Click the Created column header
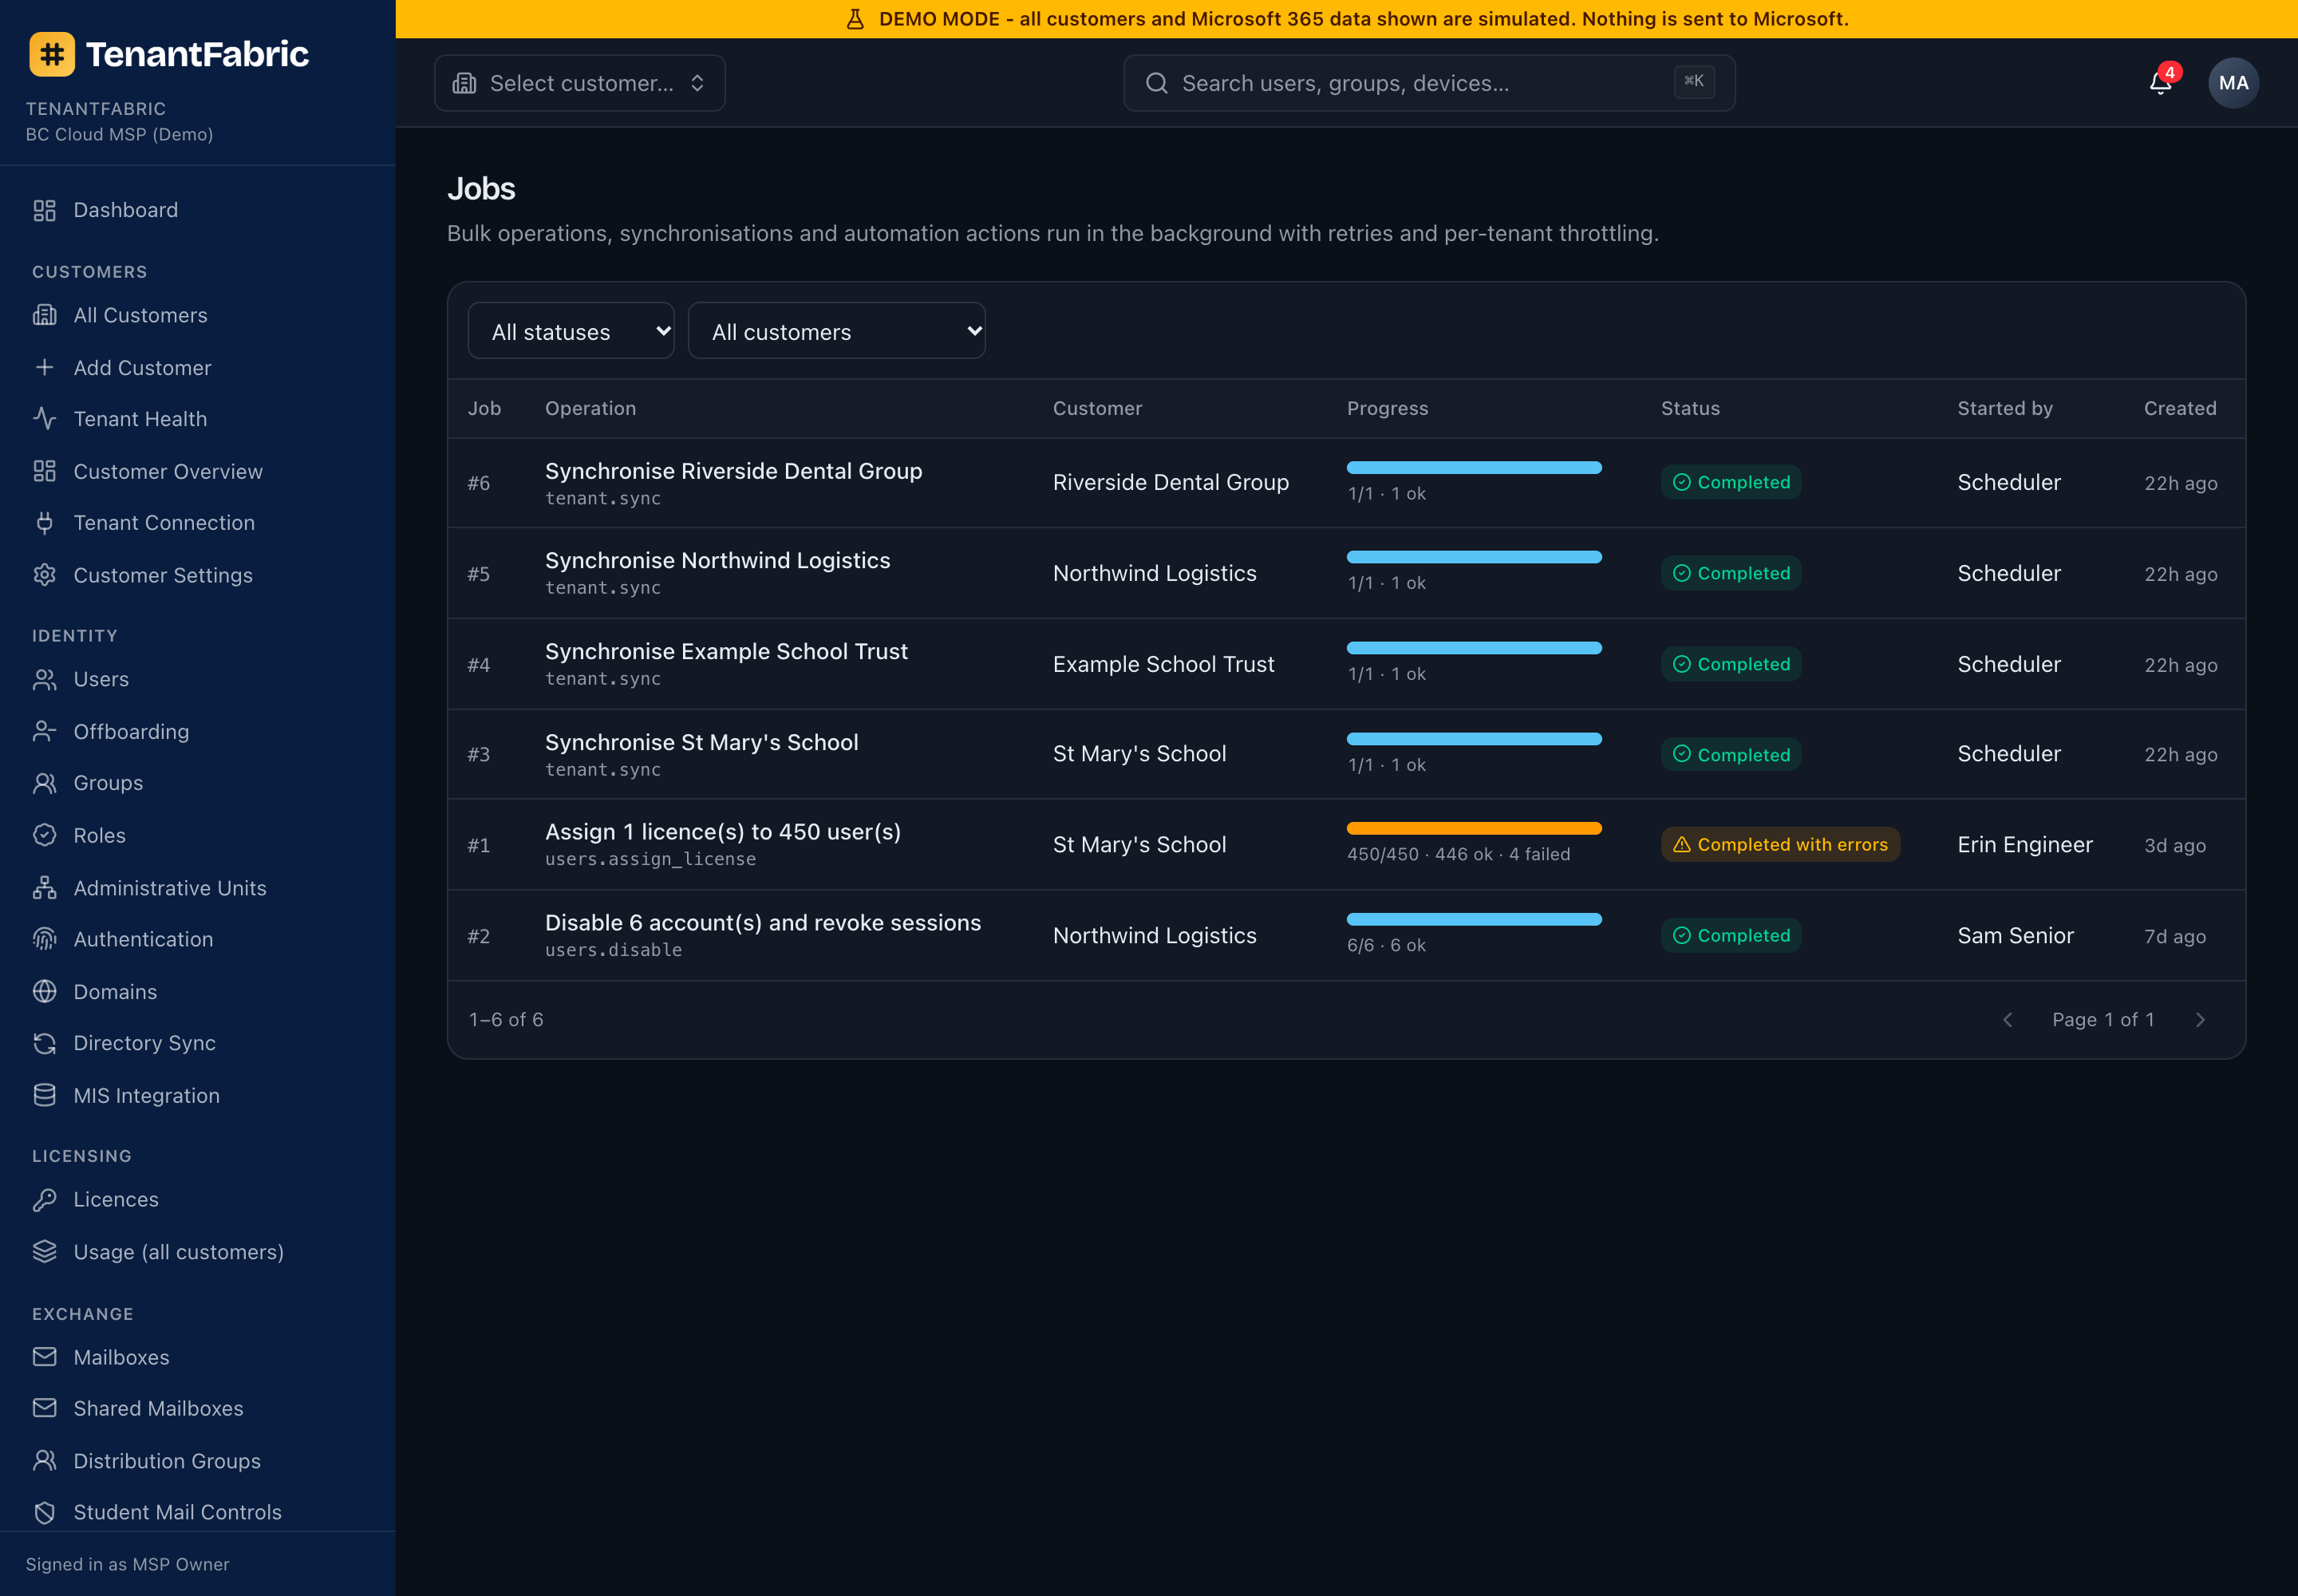This screenshot has height=1596, width=2298. [2179, 408]
